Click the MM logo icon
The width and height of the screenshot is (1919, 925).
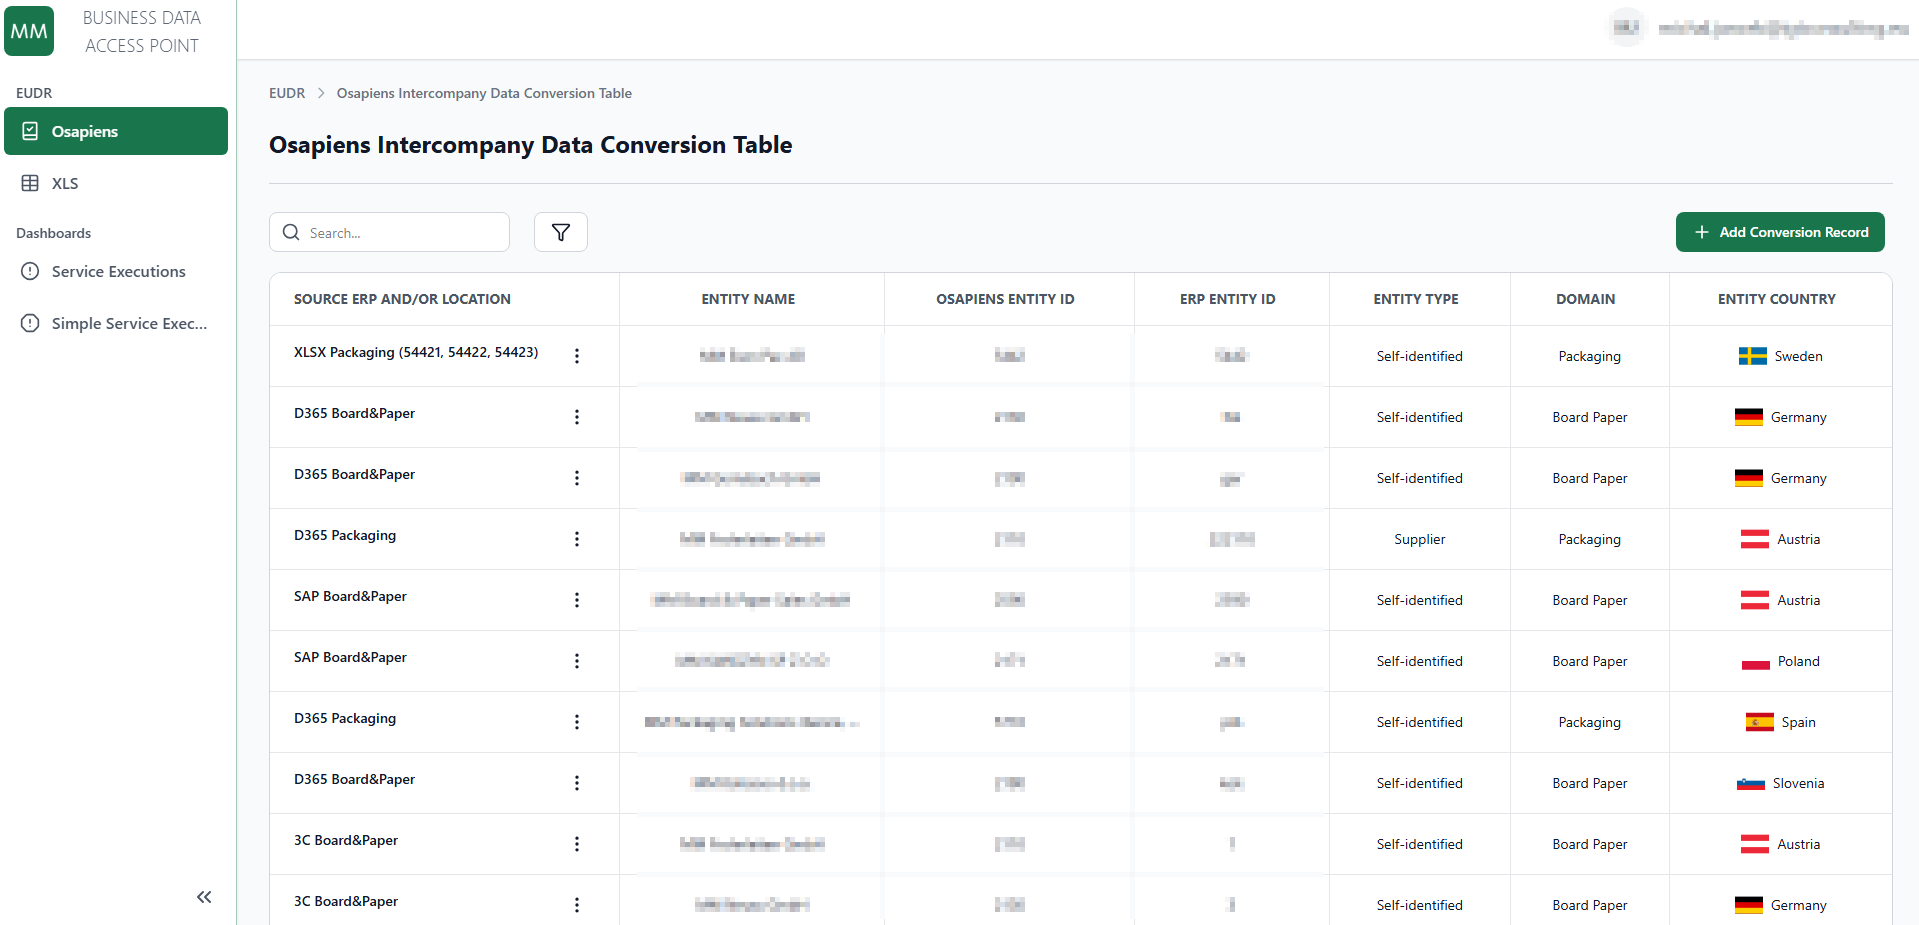29,31
